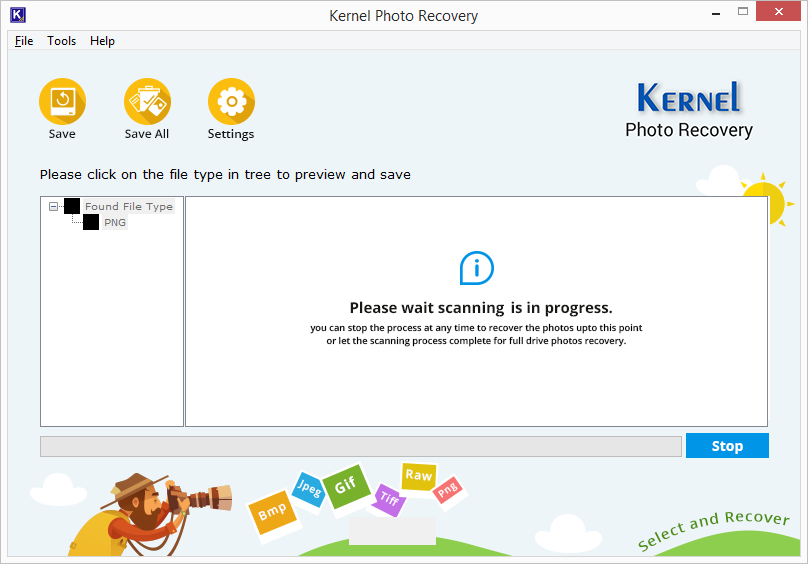The image size is (808, 564).
Task: Minimize the Kernel Photo Recovery window
Action: tap(716, 12)
